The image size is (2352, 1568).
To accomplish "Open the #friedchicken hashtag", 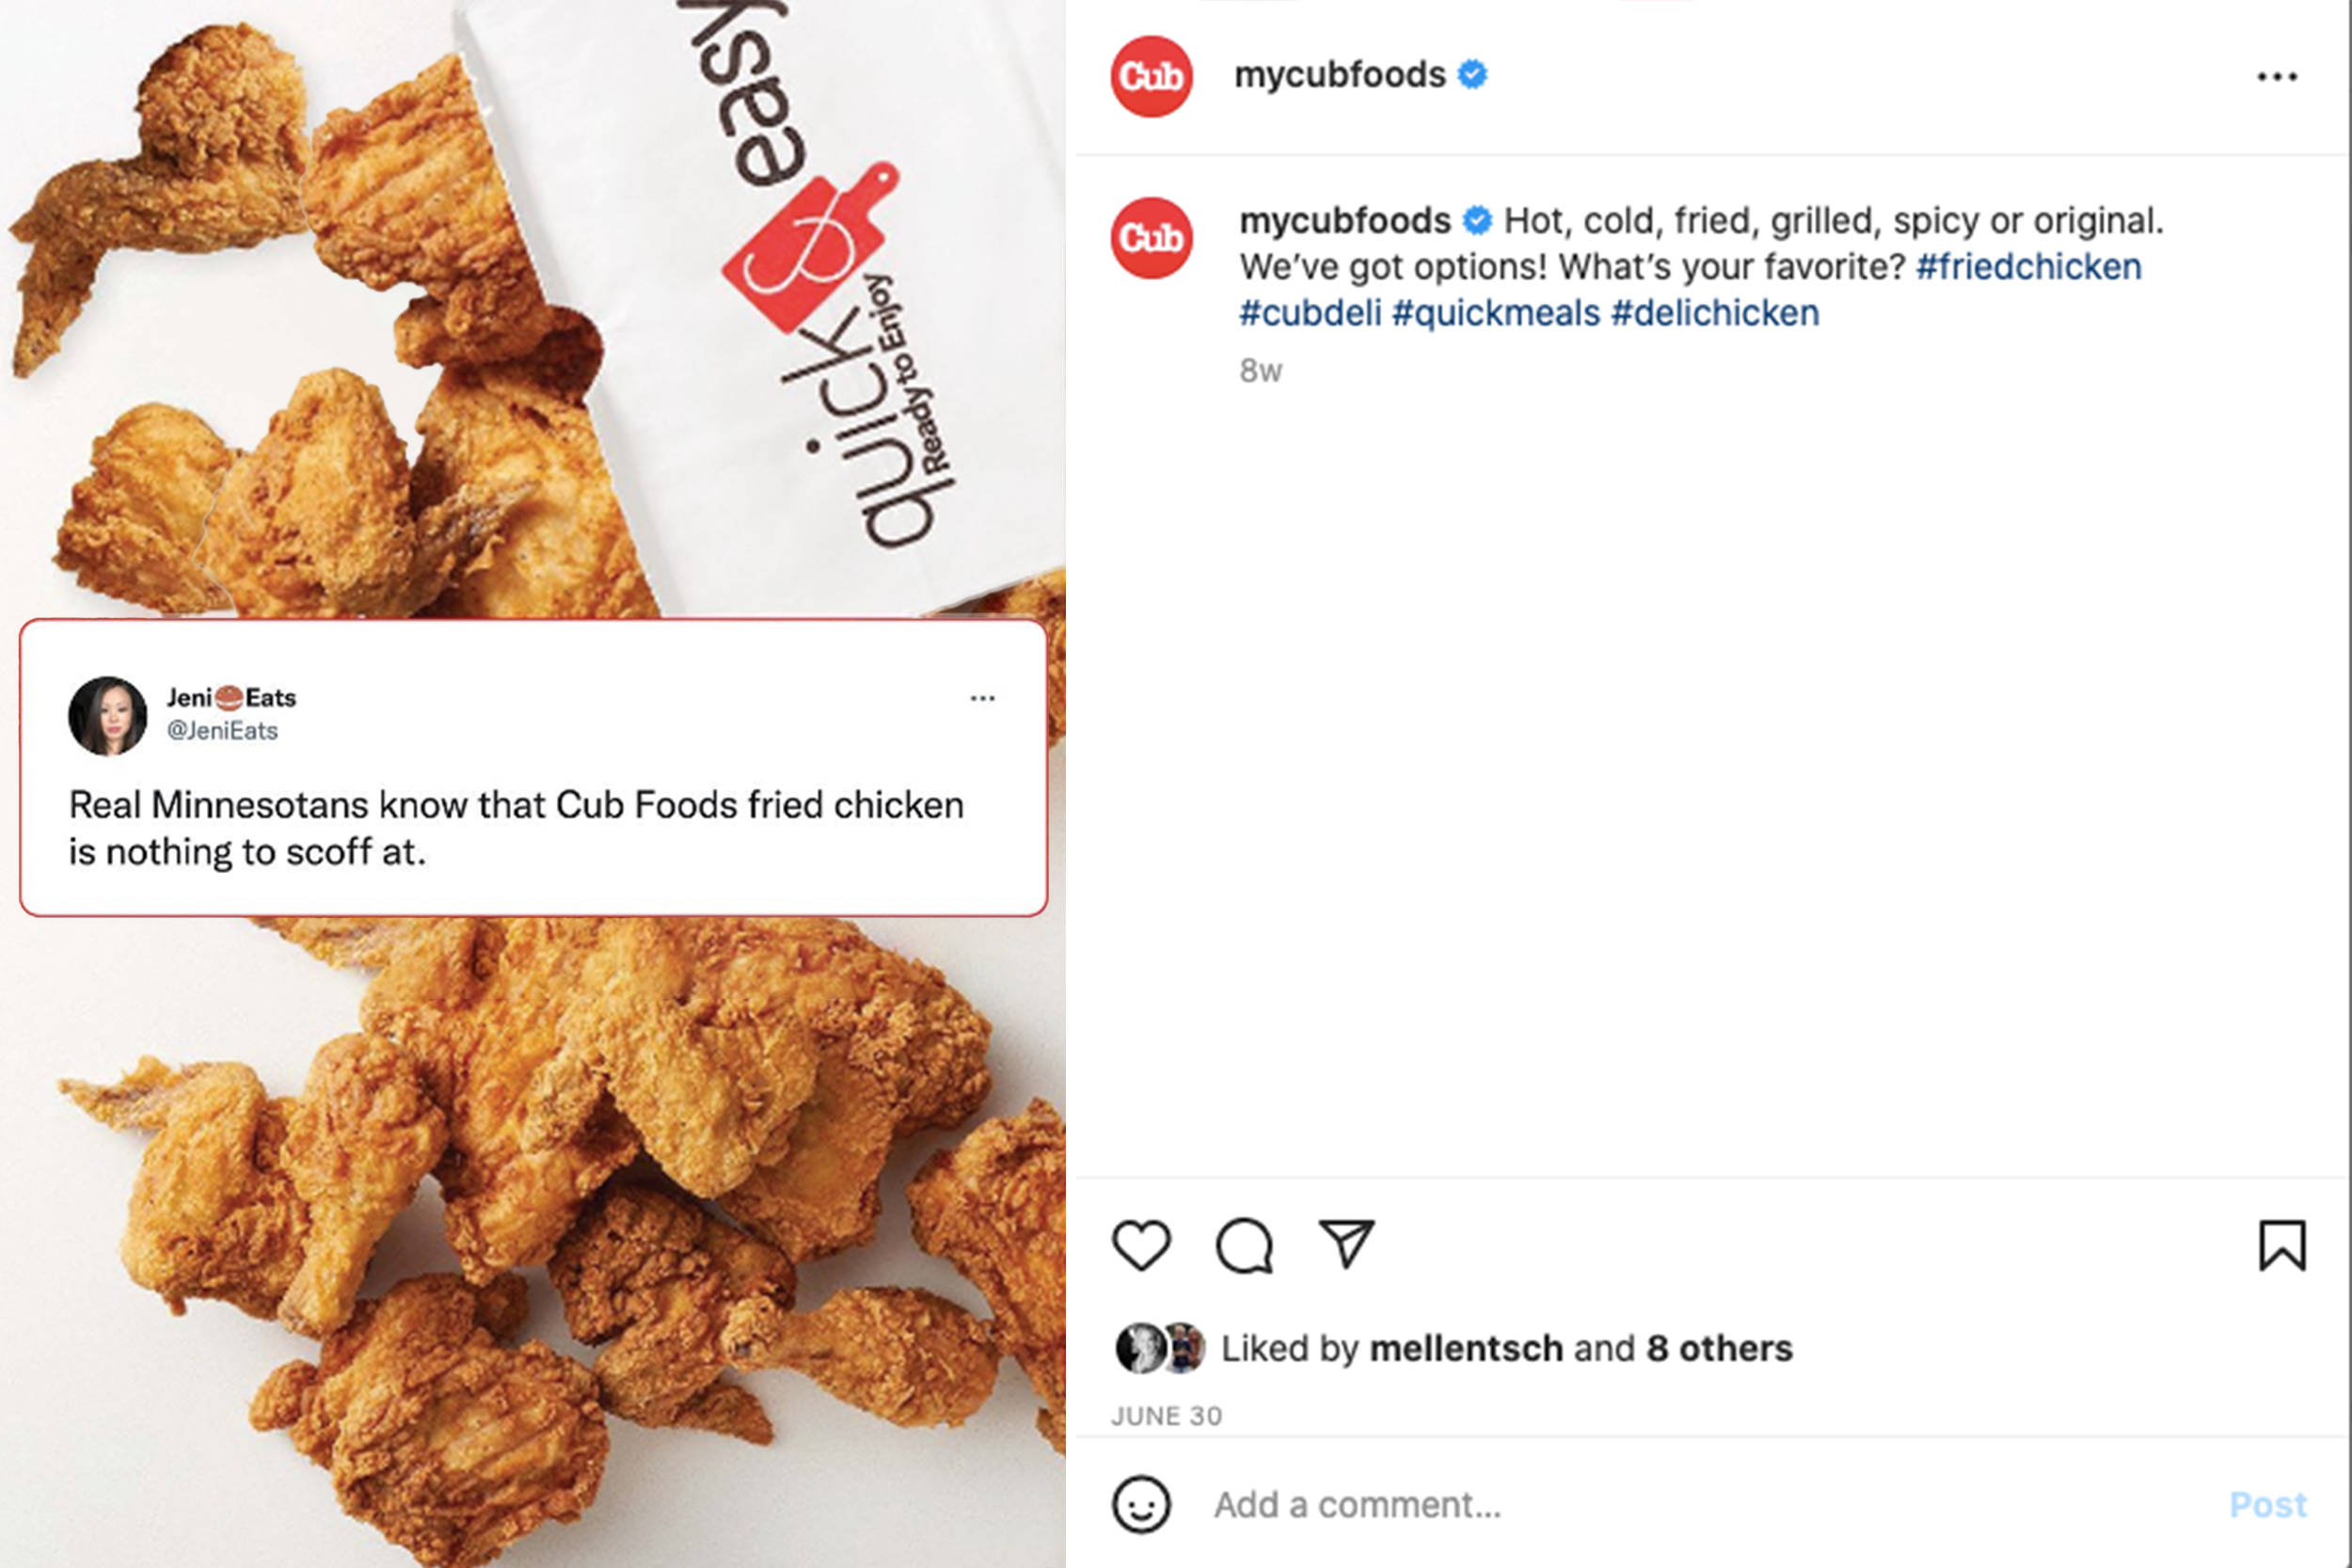I will click(x=2028, y=267).
